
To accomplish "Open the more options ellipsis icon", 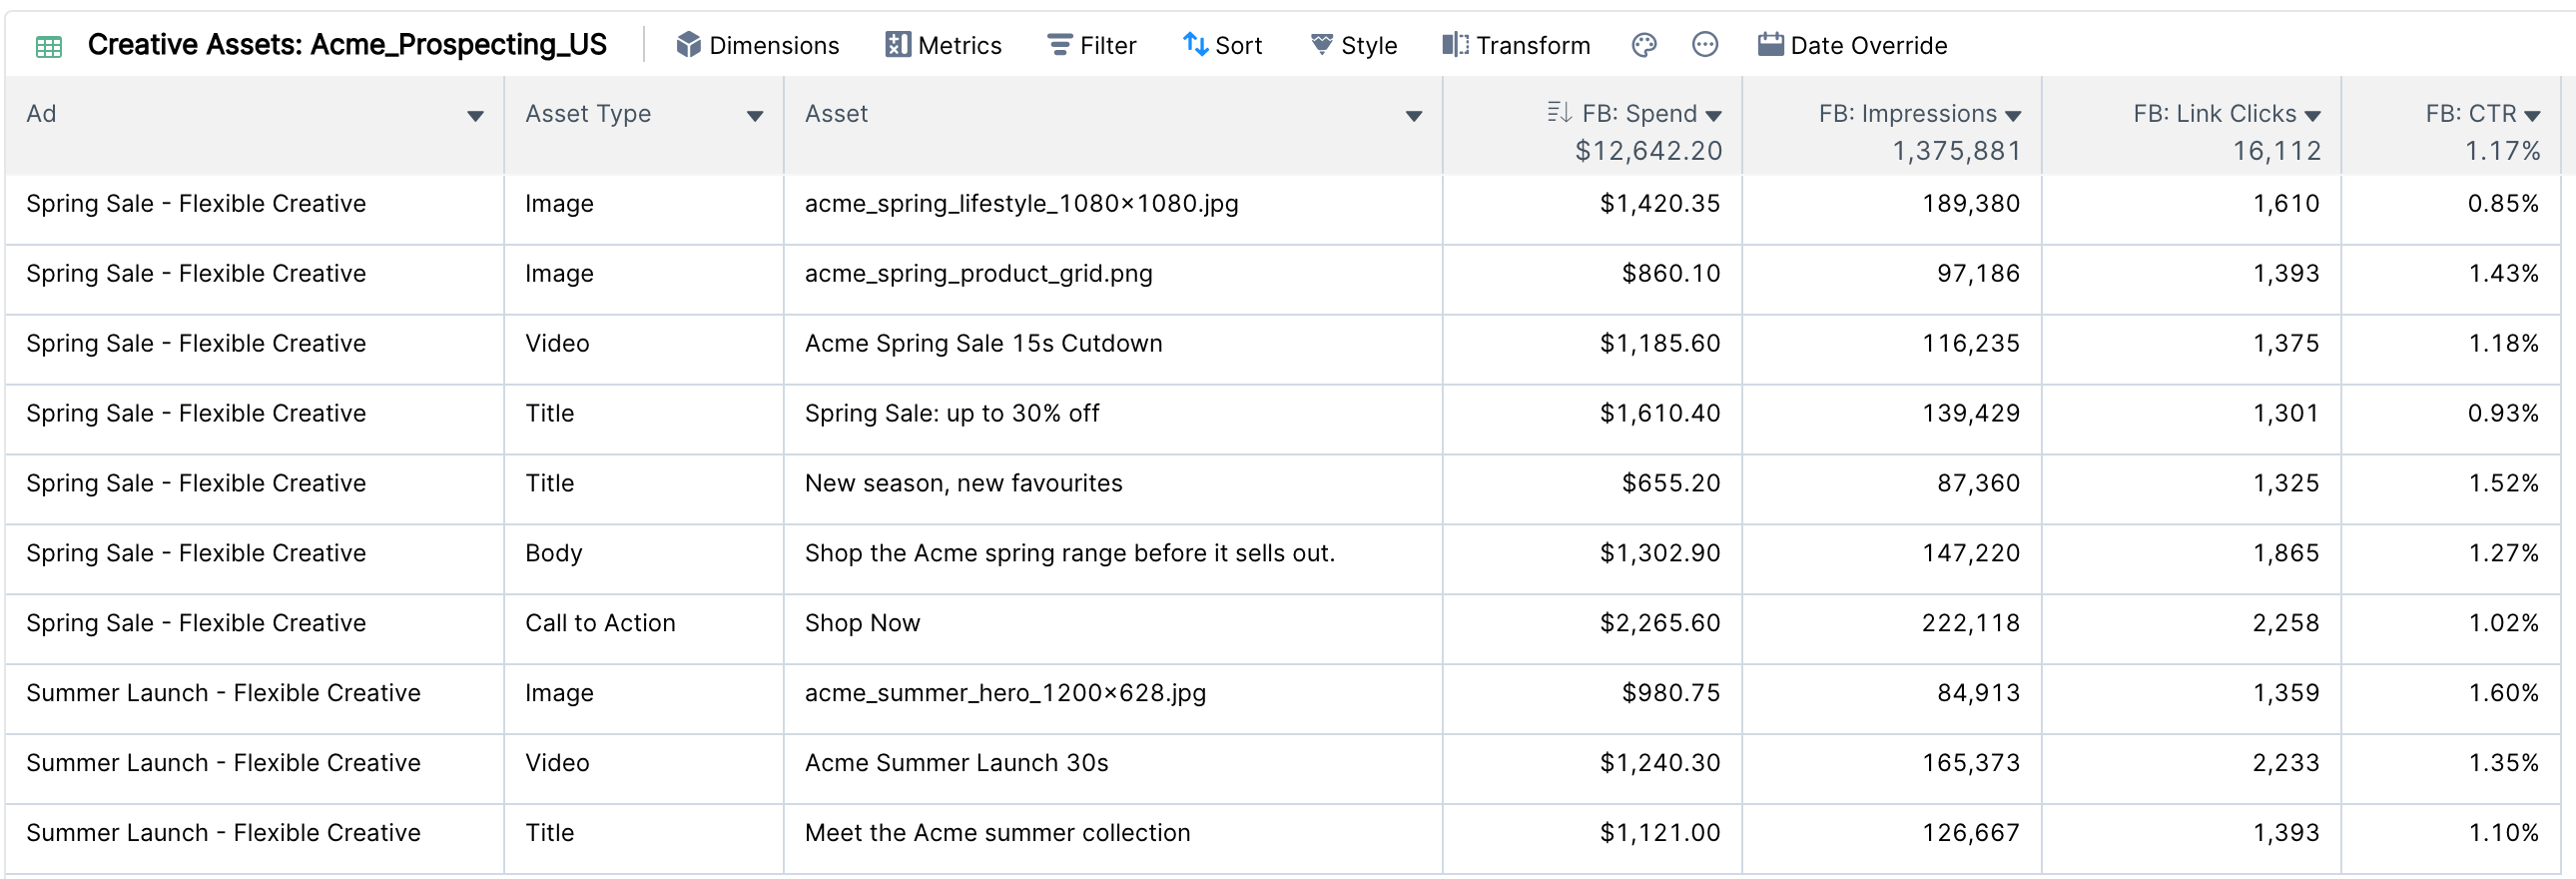I will (x=1705, y=45).
